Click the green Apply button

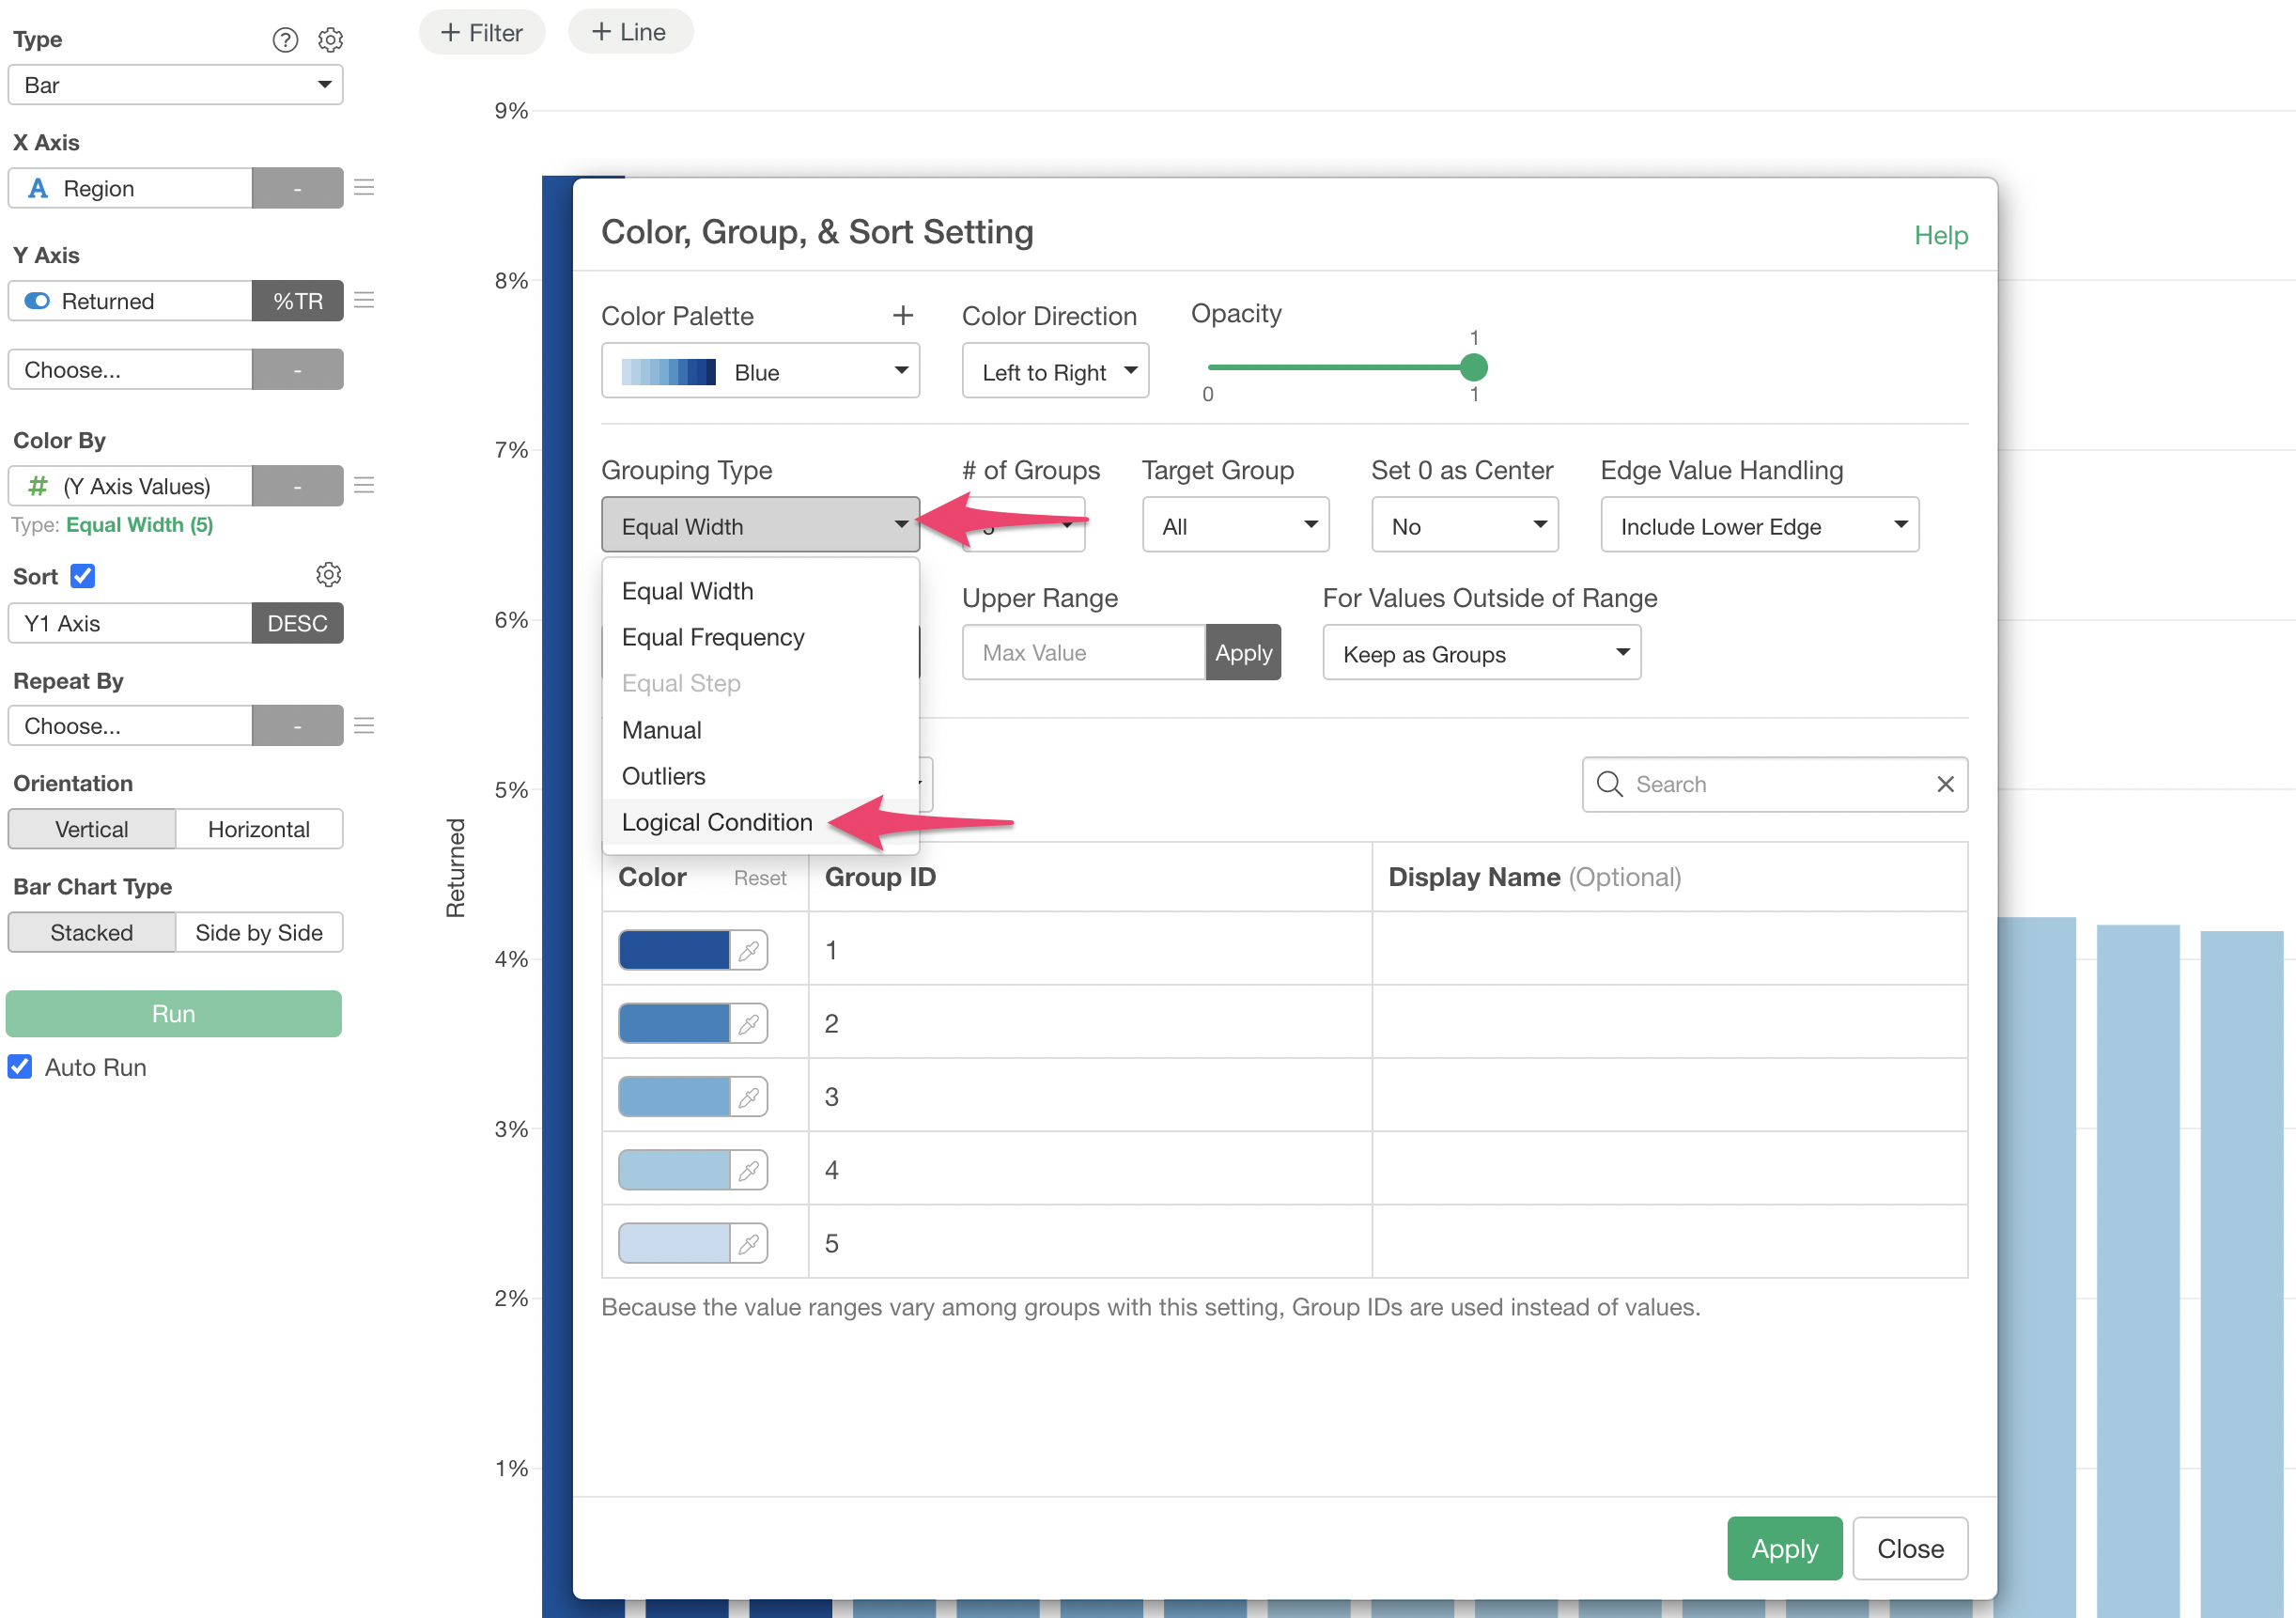(x=1783, y=1549)
